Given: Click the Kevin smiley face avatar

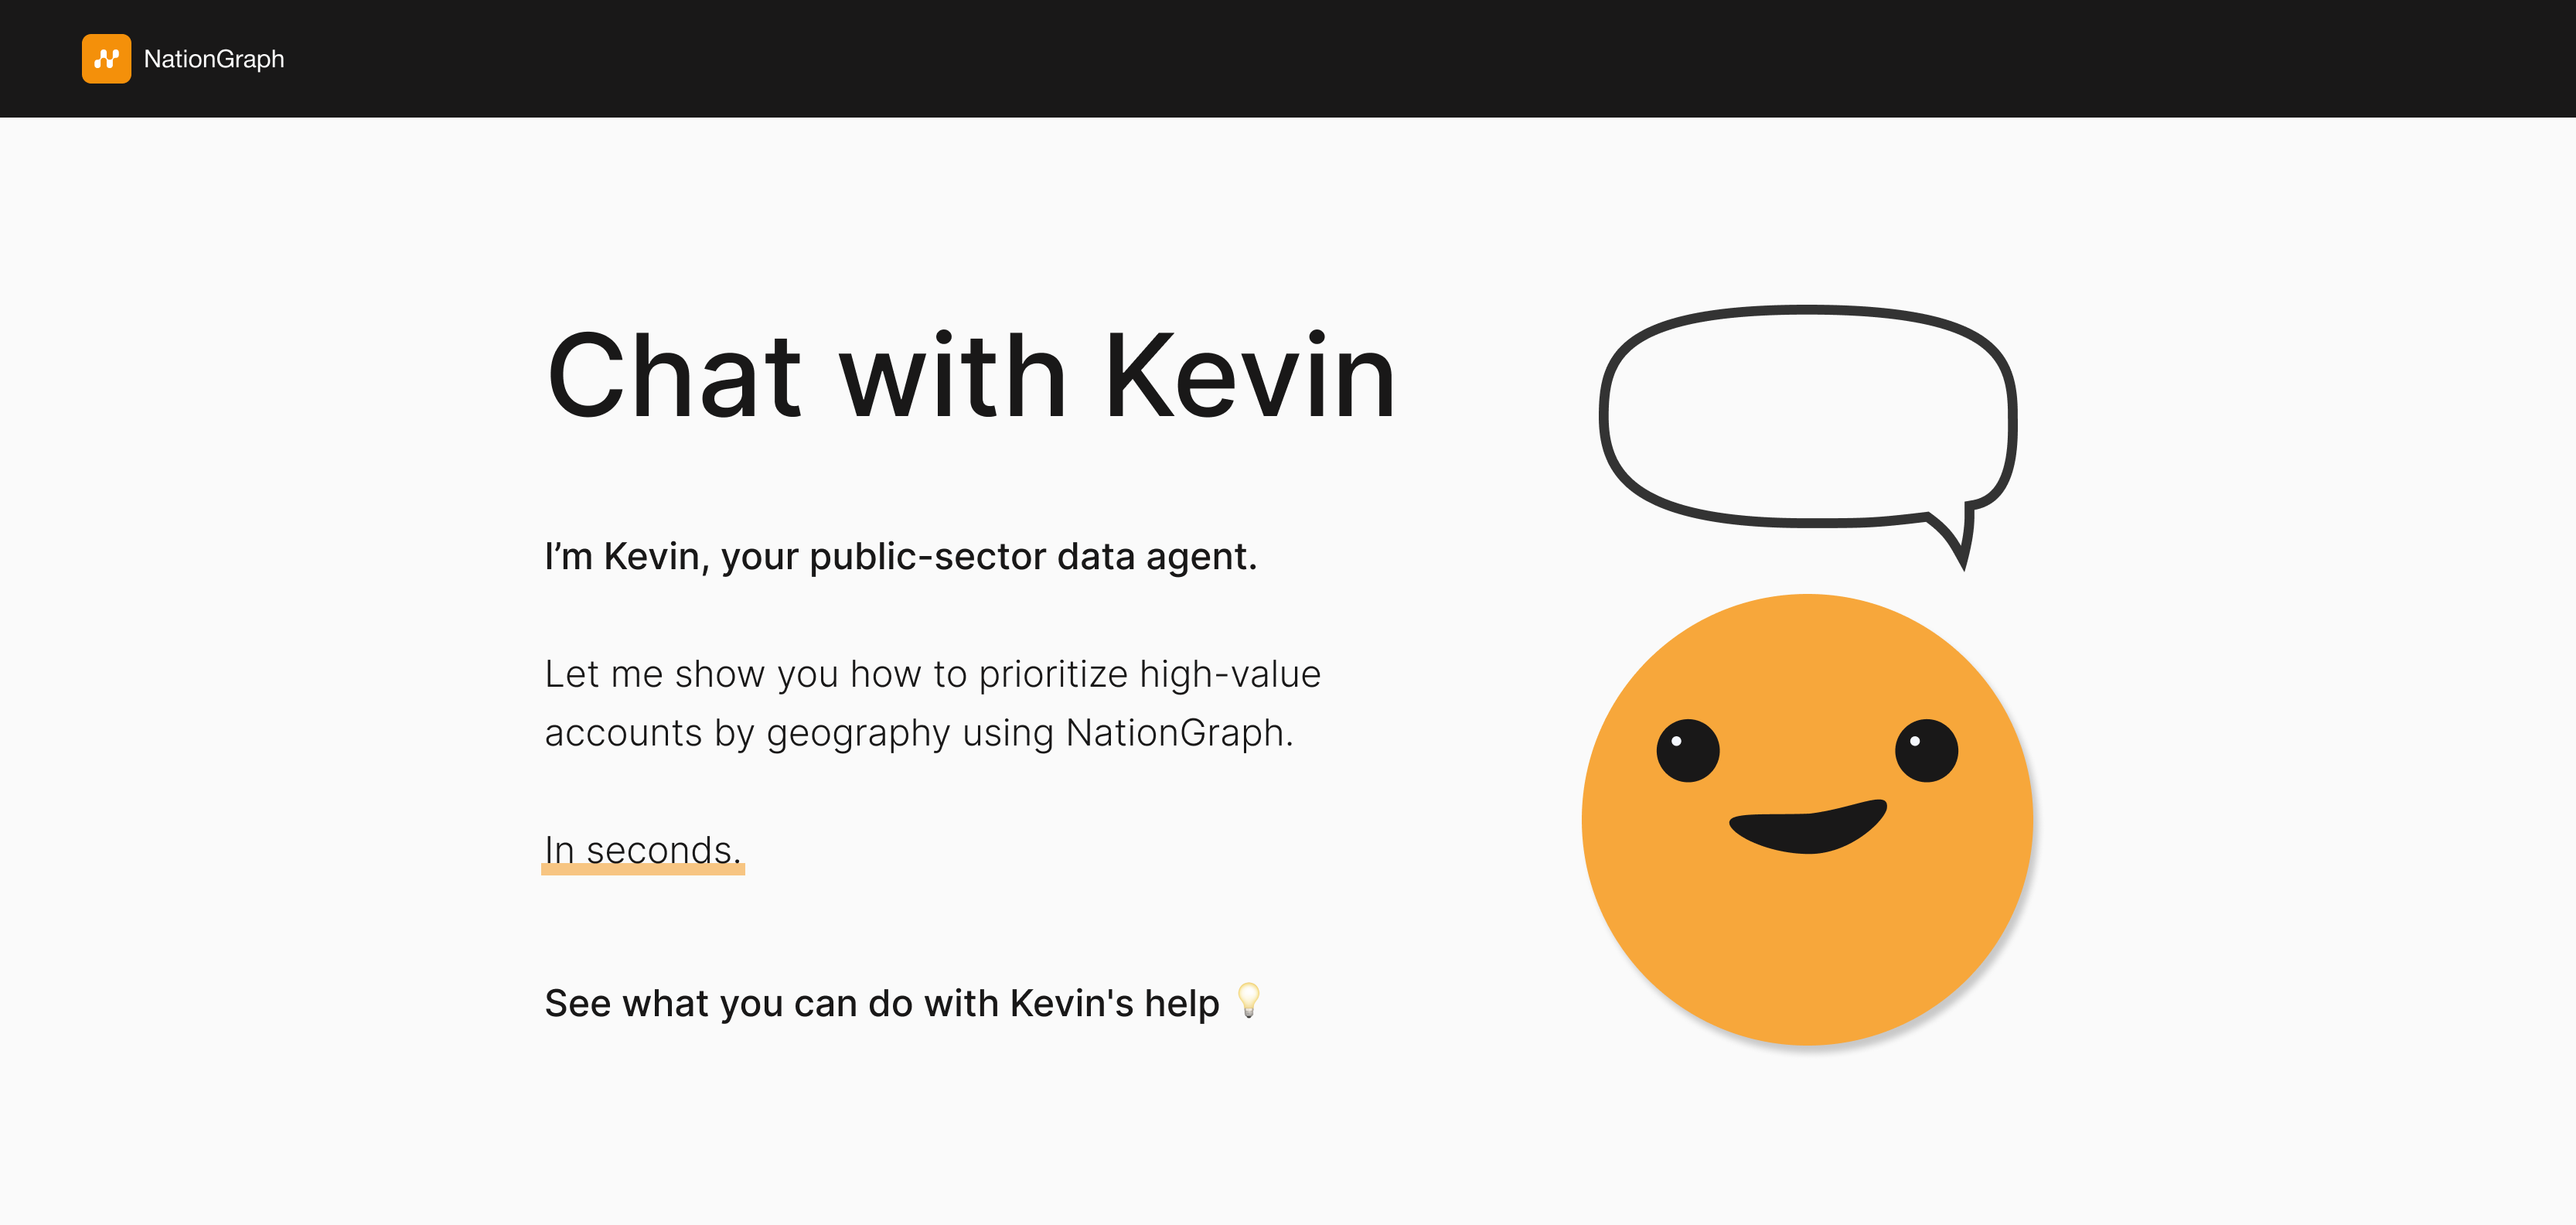Looking at the screenshot, I should [1807, 819].
